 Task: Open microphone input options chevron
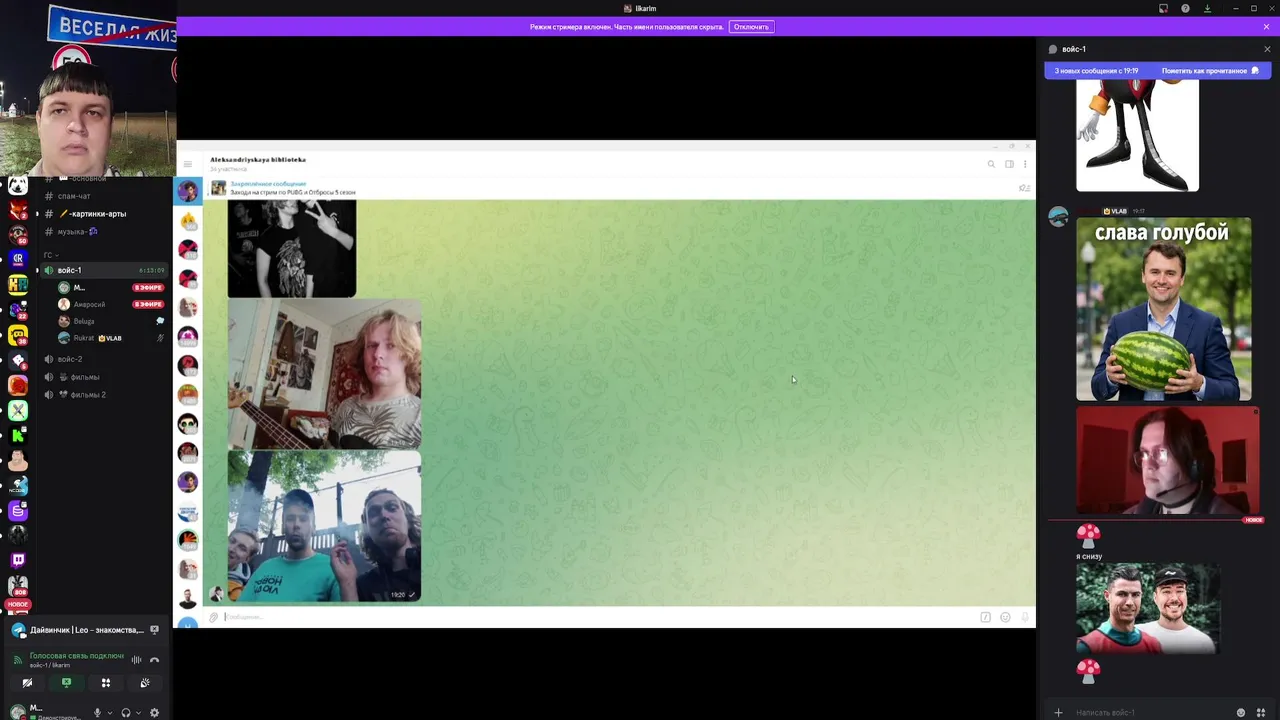(x=109, y=713)
